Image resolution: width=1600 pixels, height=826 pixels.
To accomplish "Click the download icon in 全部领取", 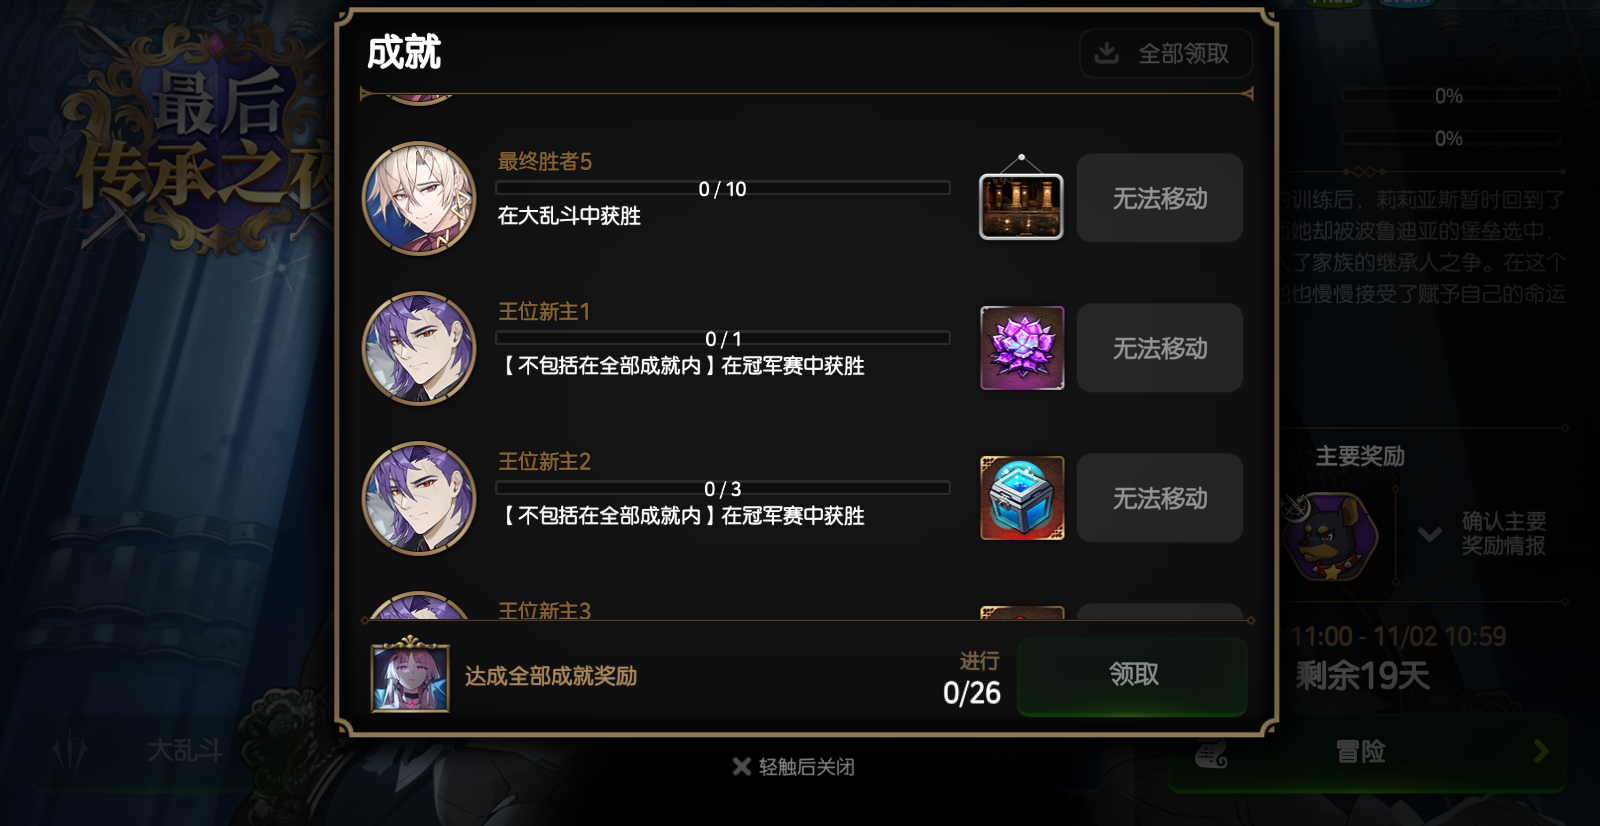I will click(x=1106, y=53).
